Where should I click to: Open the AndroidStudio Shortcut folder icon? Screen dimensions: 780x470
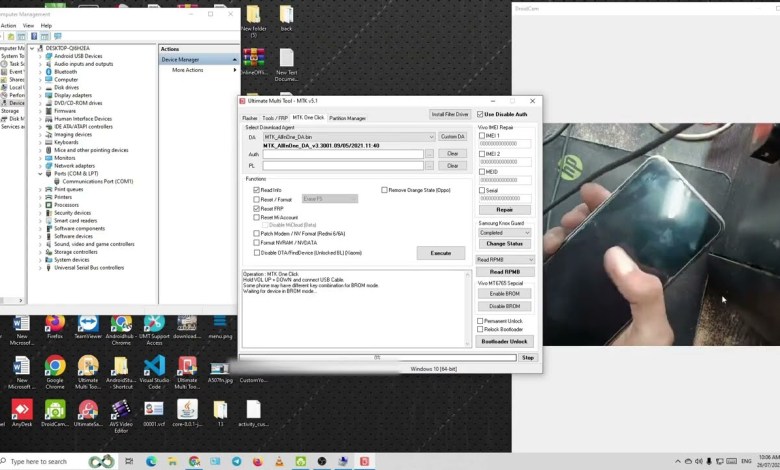[x=121, y=373]
